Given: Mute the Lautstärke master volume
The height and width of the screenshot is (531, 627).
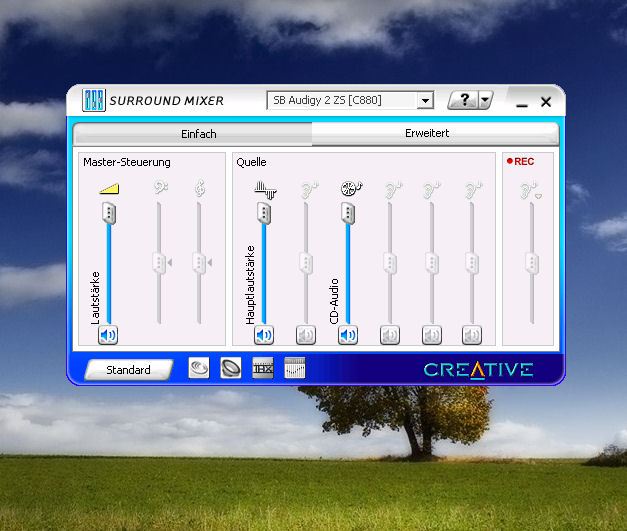Looking at the screenshot, I should click(x=108, y=335).
